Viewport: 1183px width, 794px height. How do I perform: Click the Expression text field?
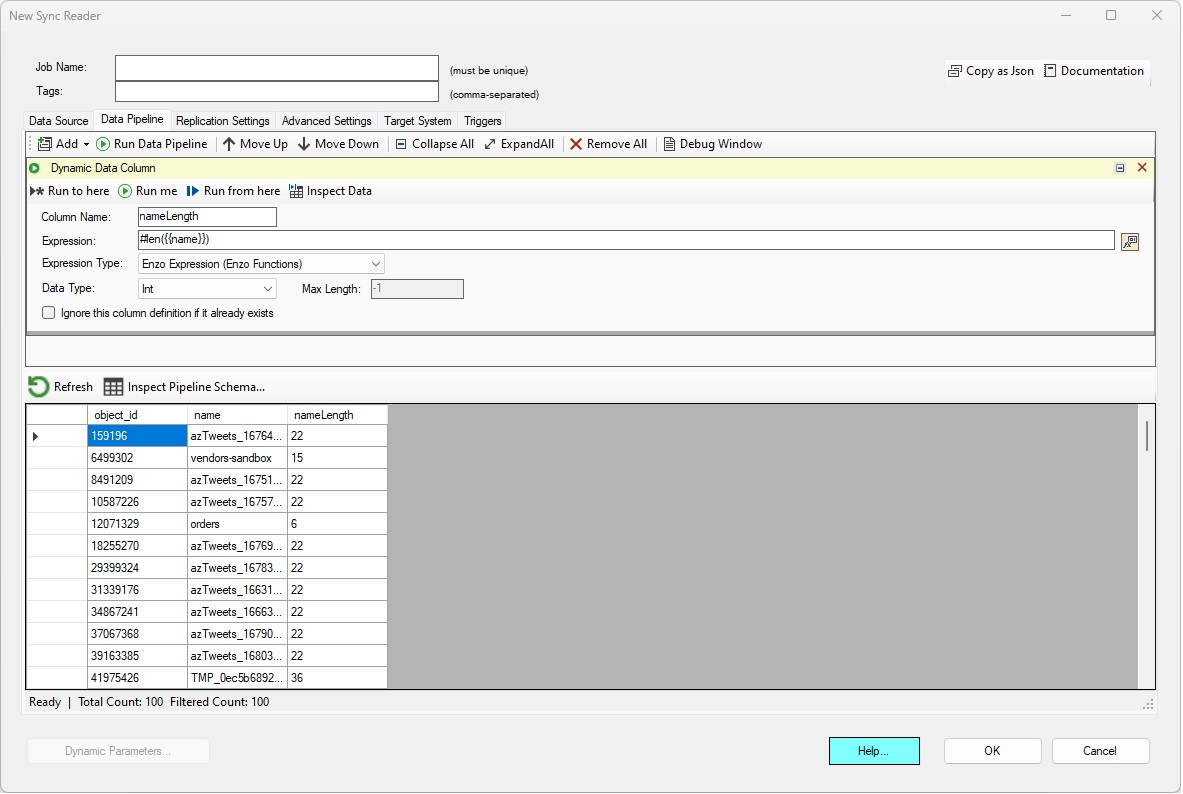click(626, 240)
